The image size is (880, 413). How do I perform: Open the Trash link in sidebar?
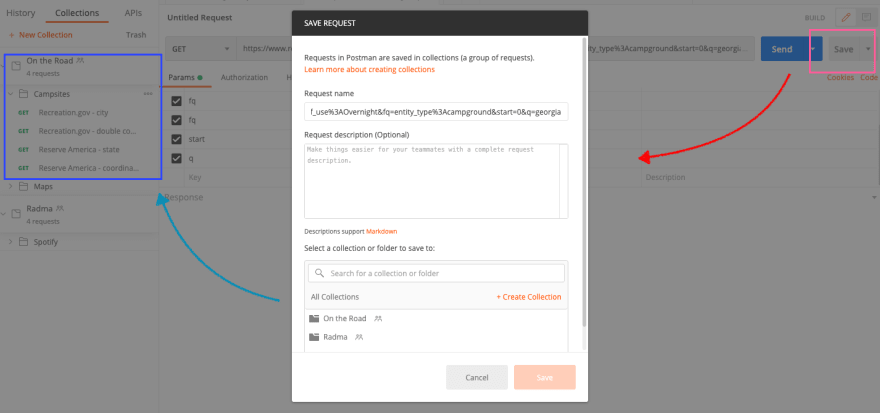(136, 35)
